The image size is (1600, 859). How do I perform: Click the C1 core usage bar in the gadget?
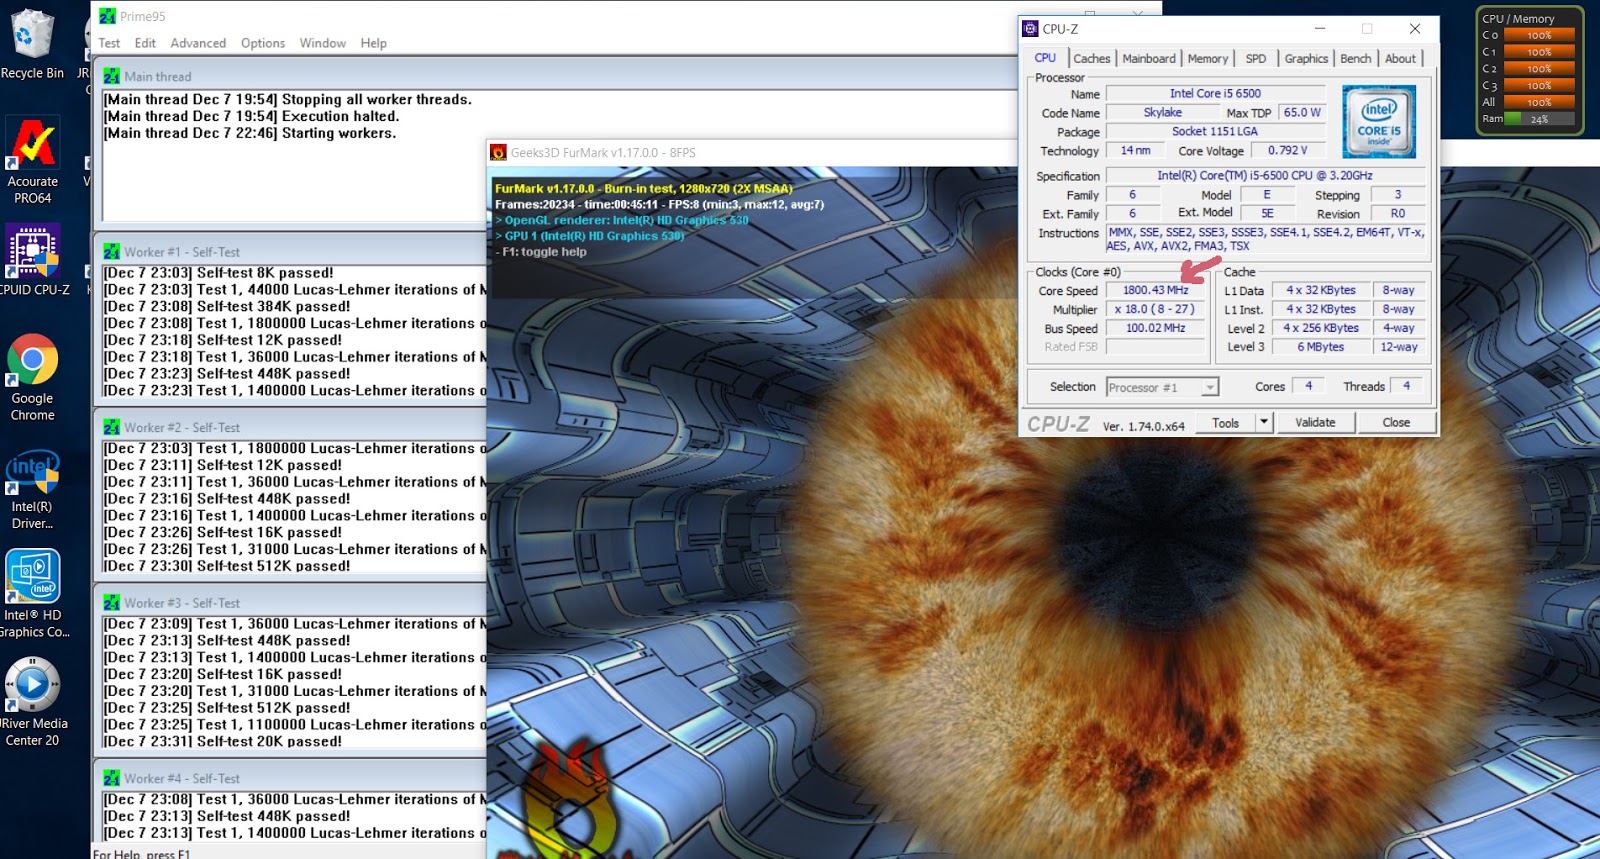1538,52
